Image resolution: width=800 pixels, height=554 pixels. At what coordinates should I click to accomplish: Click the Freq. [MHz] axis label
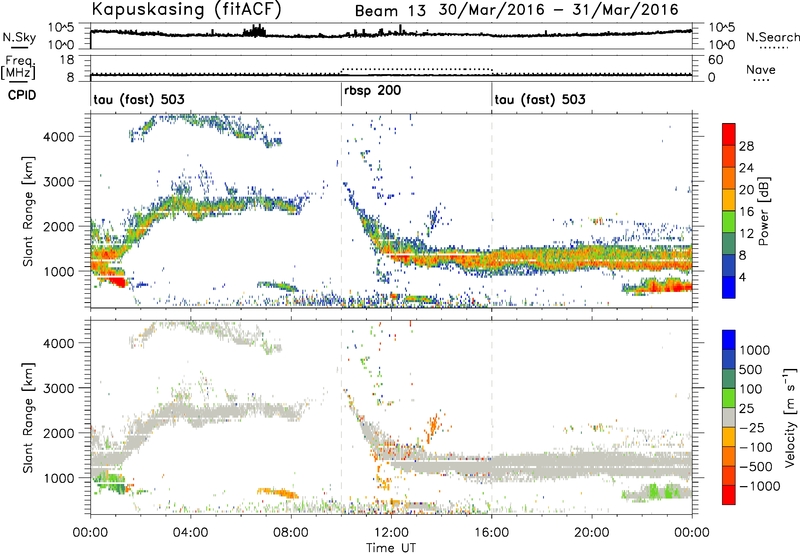pyautogui.click(x=18, y=67)
